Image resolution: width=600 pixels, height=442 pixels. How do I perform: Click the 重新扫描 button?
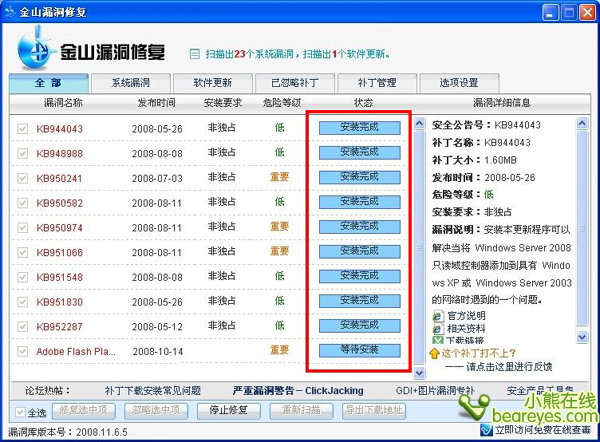pyautogui.click(x=301, y=411)
